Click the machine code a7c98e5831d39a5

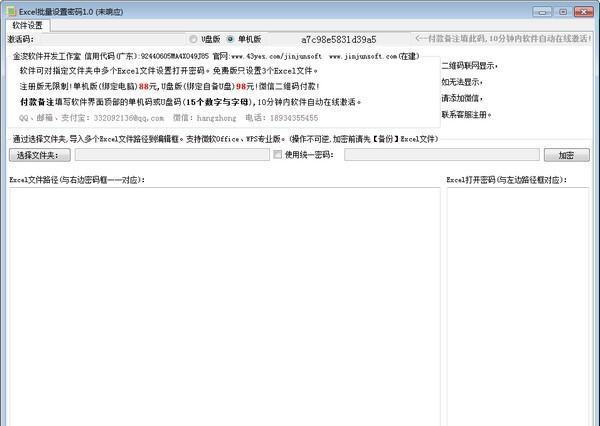pos(339,39)
